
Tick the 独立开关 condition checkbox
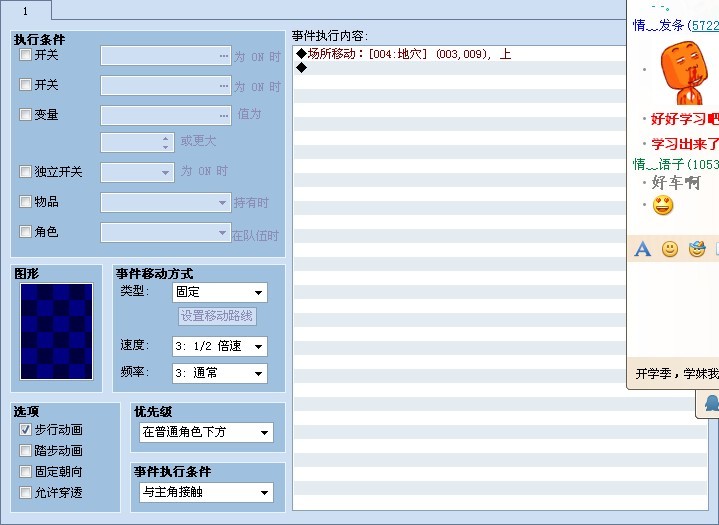click(x=25, y=171)
